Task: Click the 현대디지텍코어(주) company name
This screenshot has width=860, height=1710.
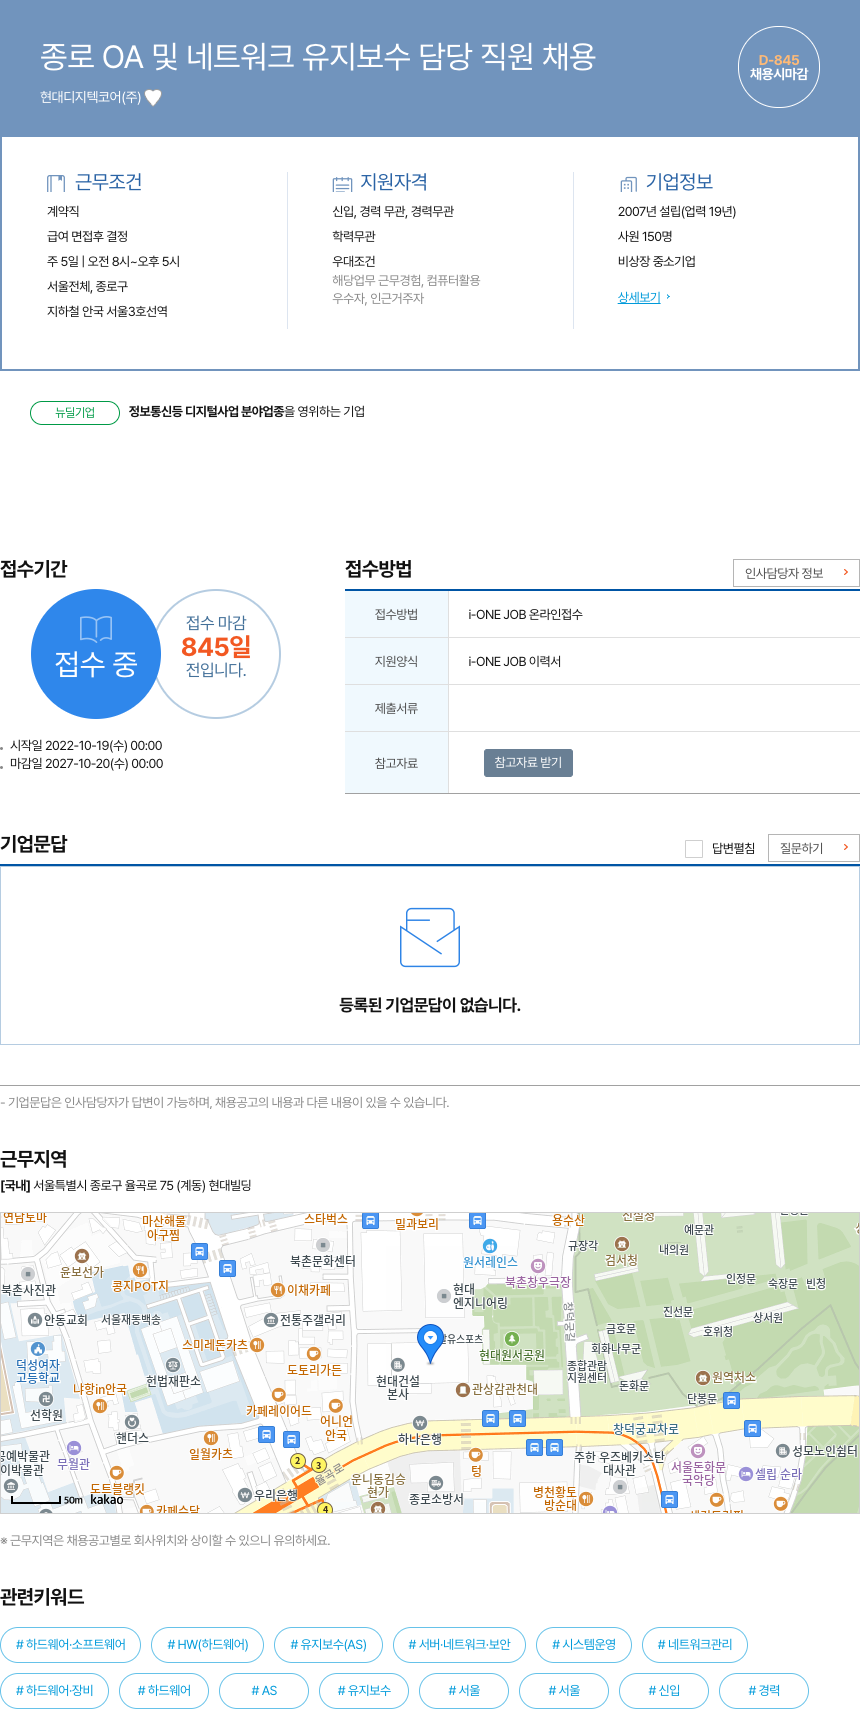Action: tap(90, 97)
